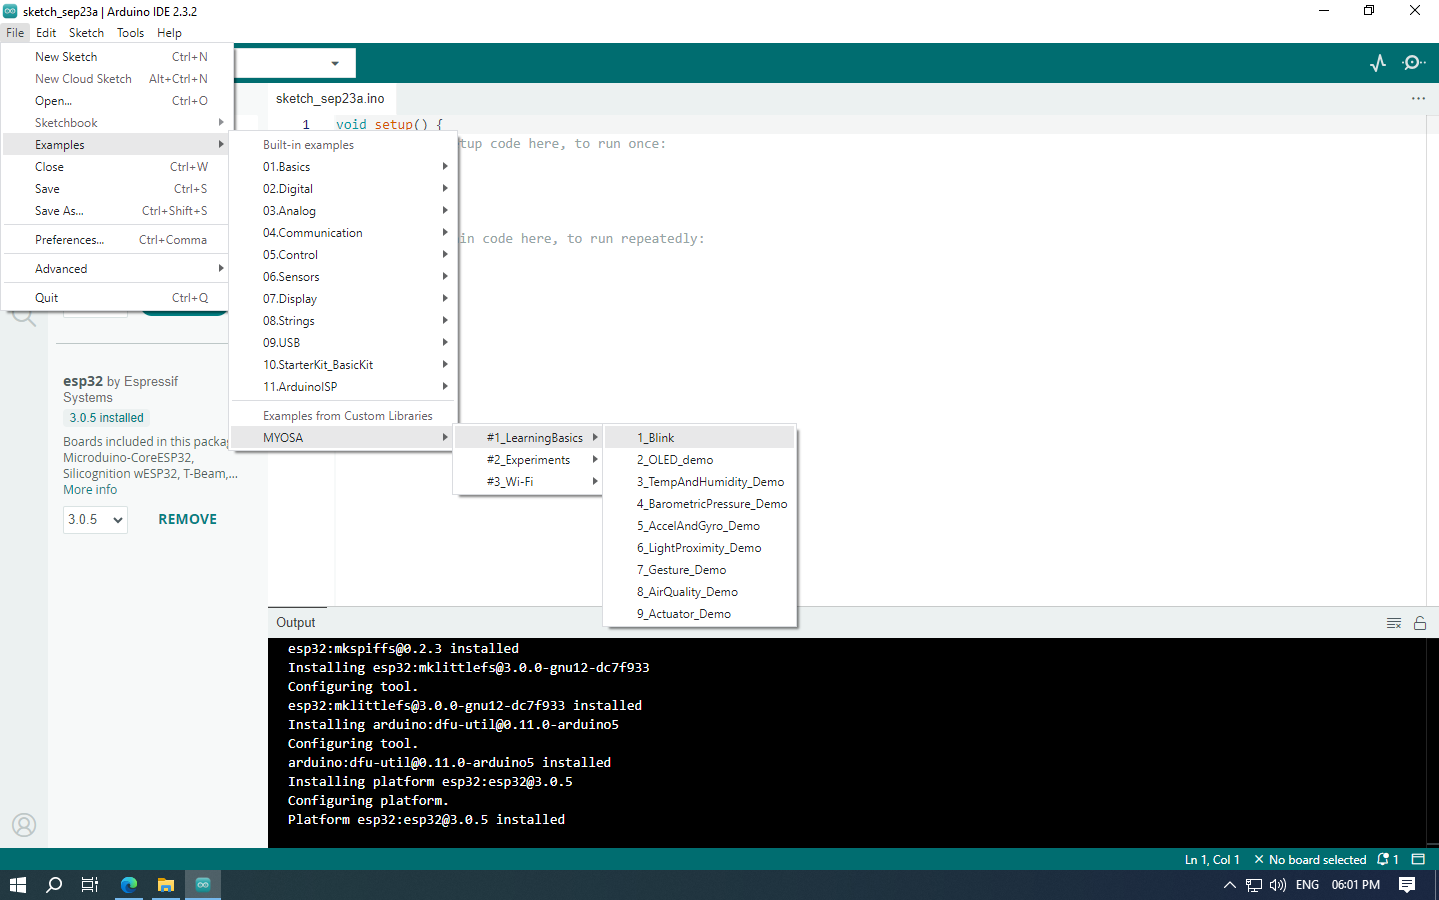Image resolution: width=1439 pixels, height=900 pixels.
Task: Open volume control in system tray
Action: pyautogui.click(x=1278, y=885)
